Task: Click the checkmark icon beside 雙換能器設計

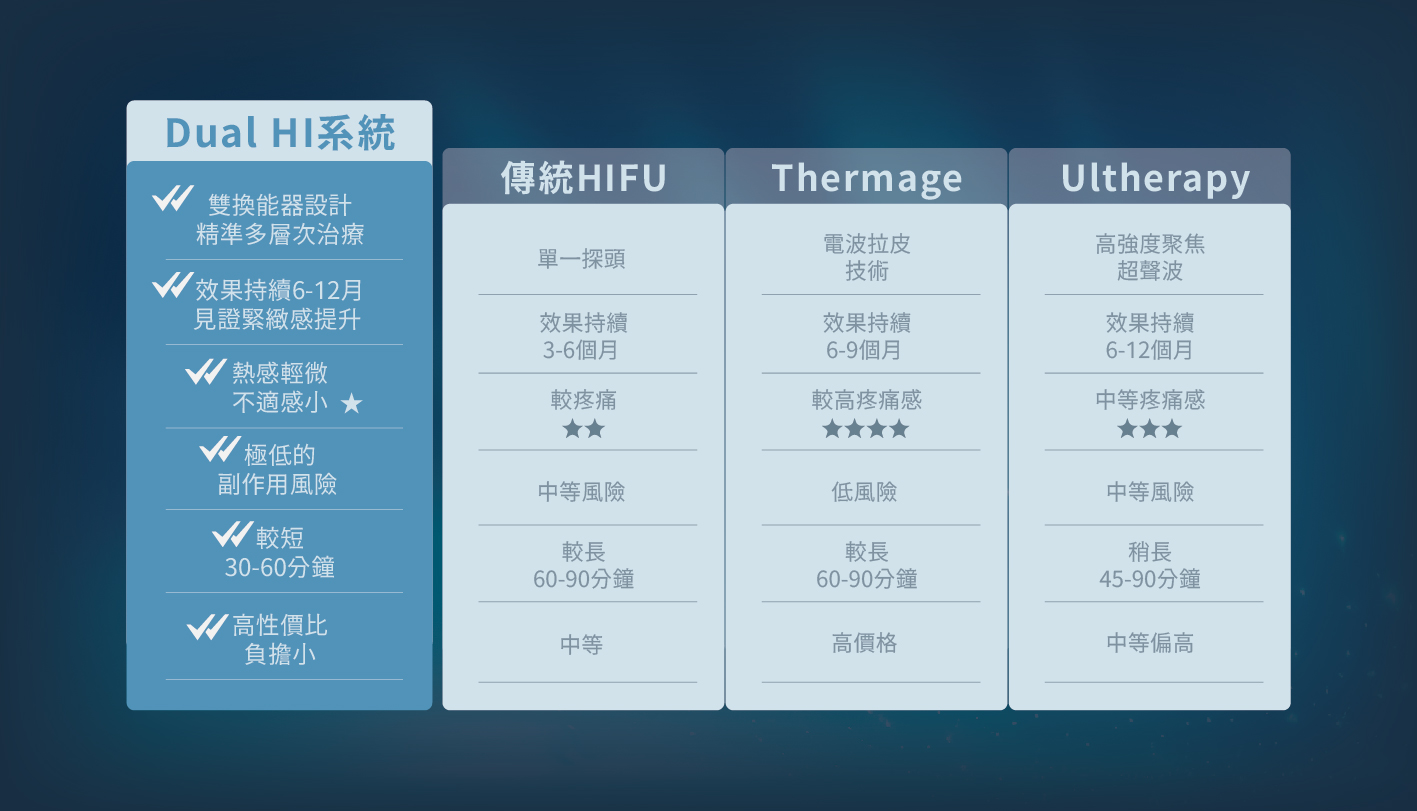Action: pyautogui.click(x=172, y=199)
